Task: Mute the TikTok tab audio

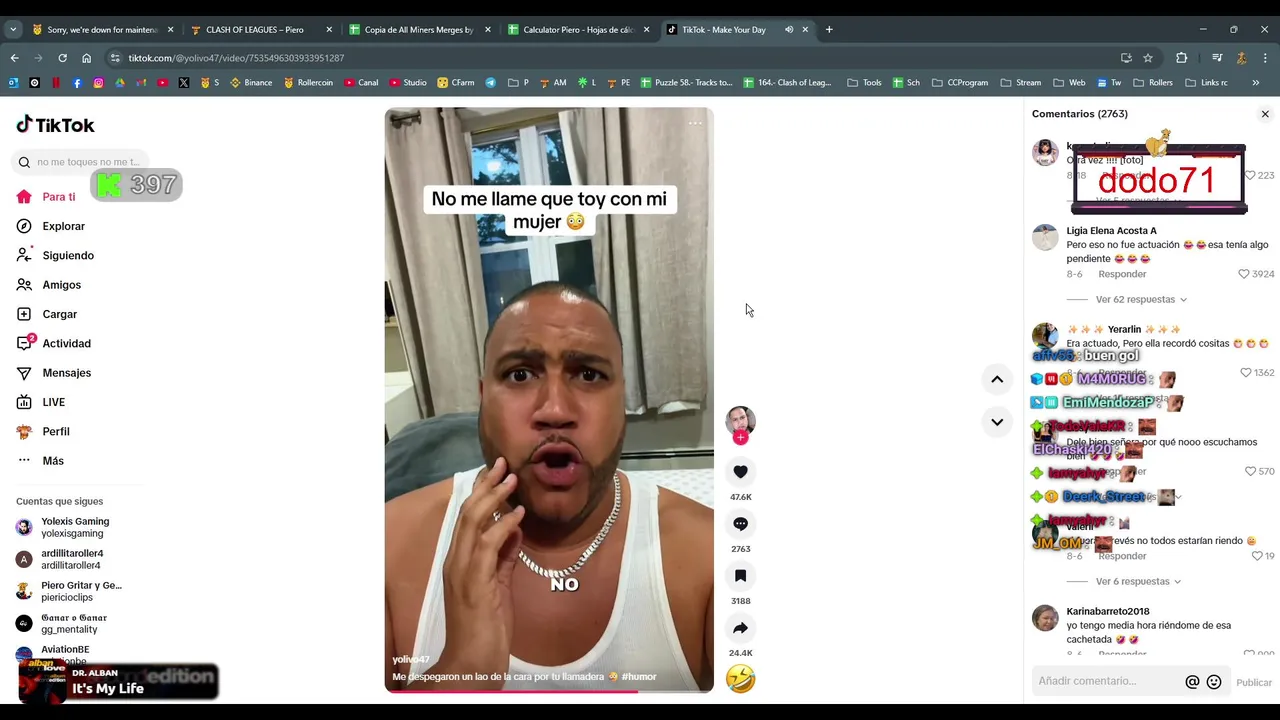Action: [x=789, y=30]
